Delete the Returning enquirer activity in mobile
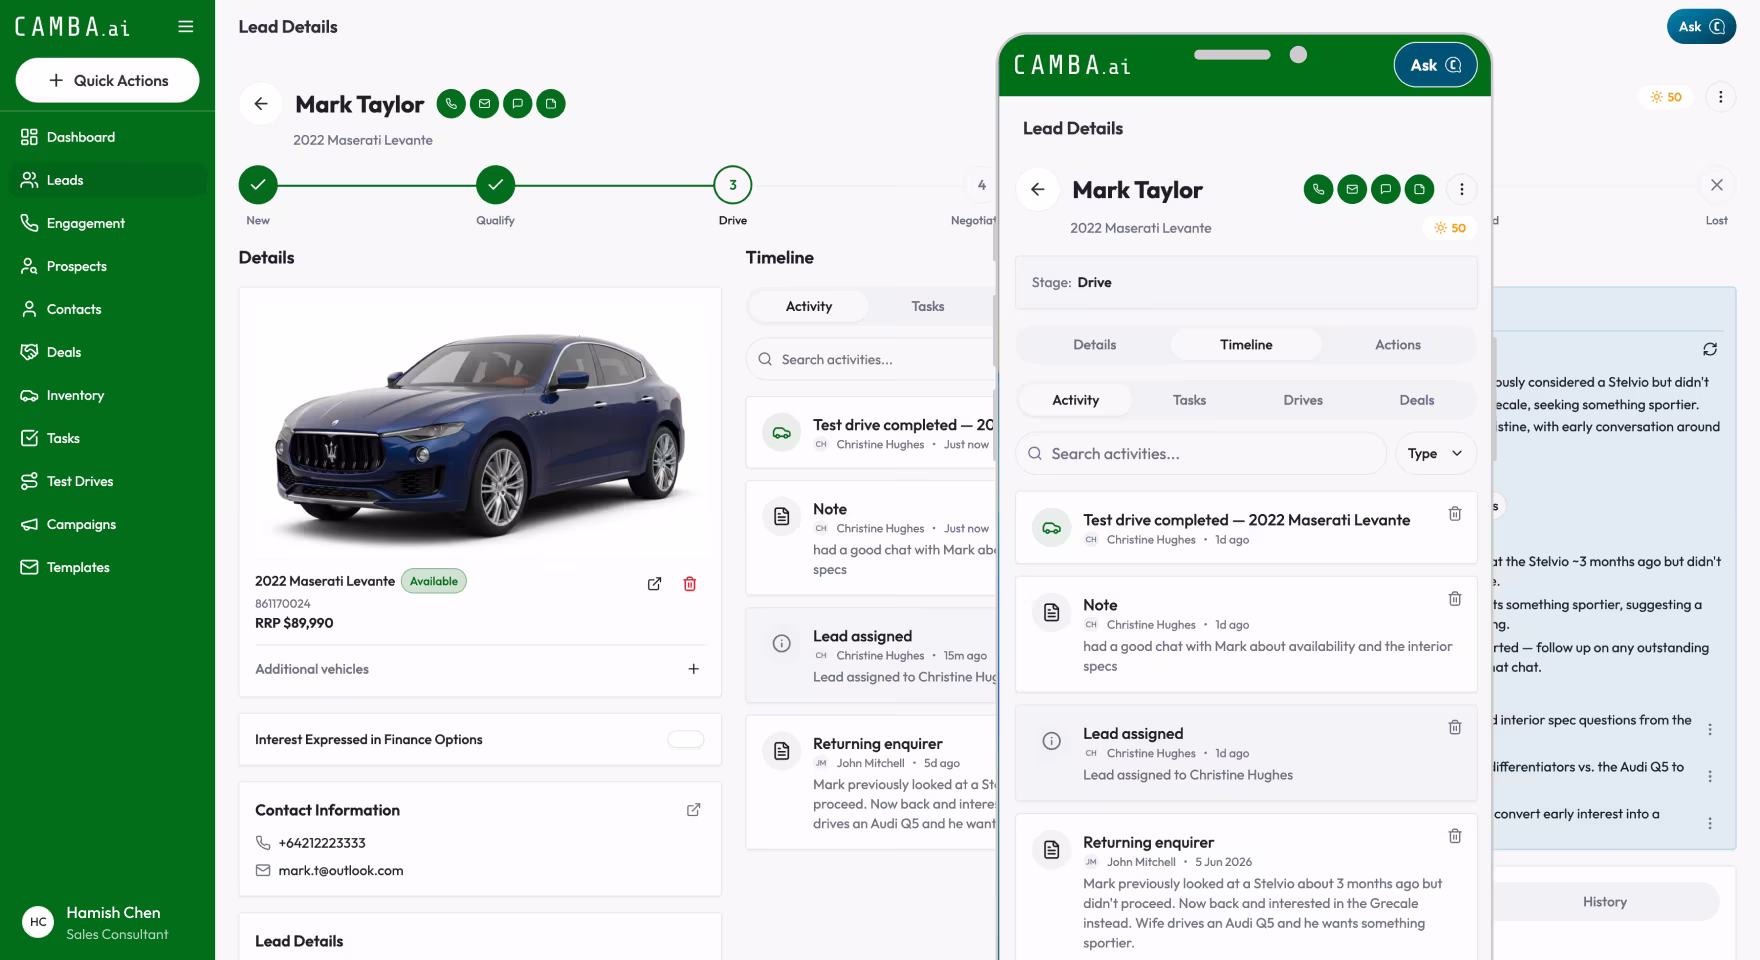Screen dimensions: 1760x960 coord(1455,835)
